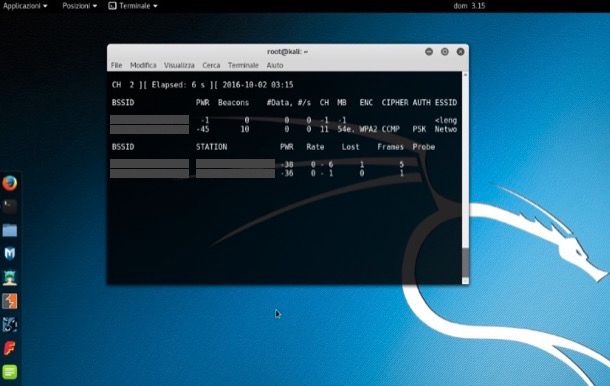
Task: Click the ENC column header
Action: click(x=366, y=103)
